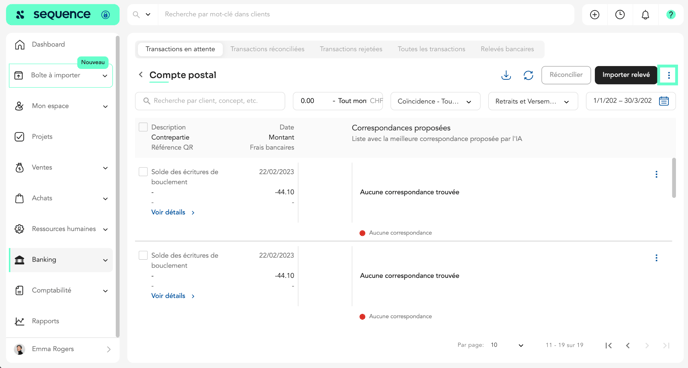This screenshot has width=688, height=368.
Task: Click the transactions list scrollbar
Action: pyautogui.click(x=674, y=178)
